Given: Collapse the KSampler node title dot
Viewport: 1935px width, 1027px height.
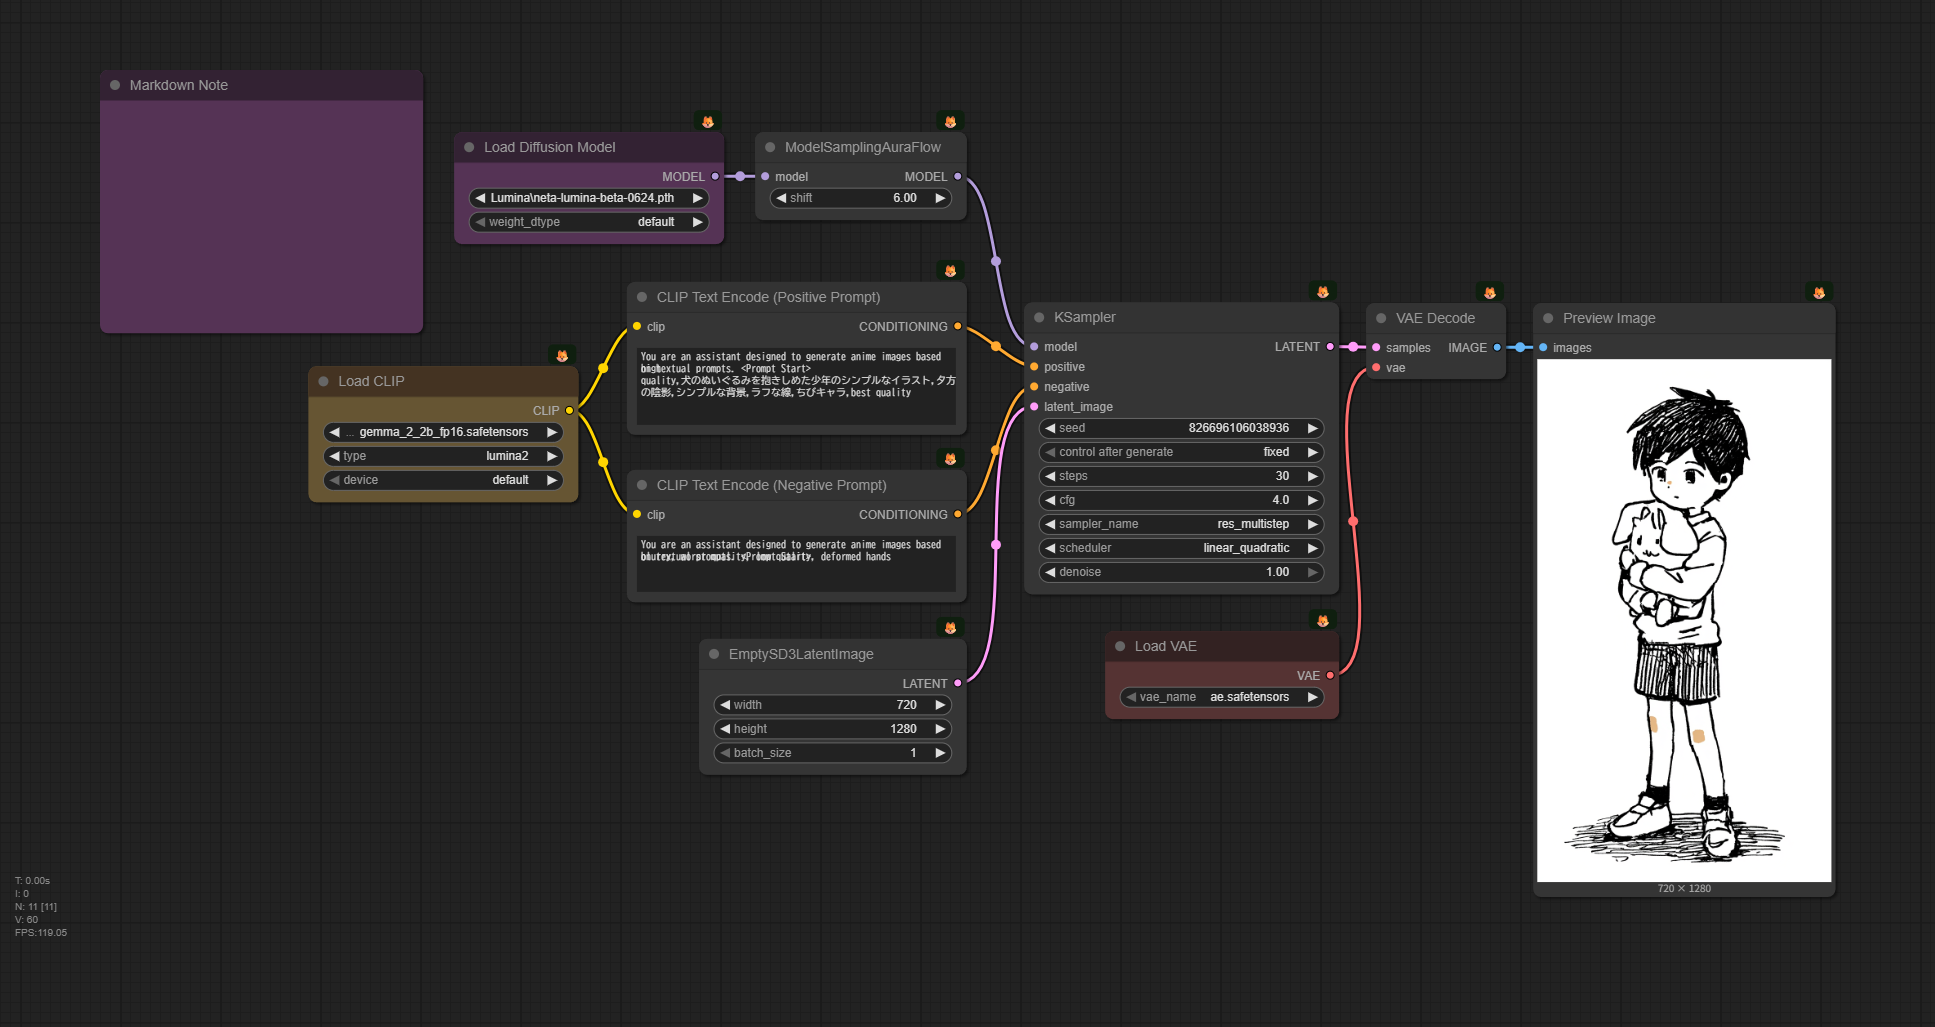Looking at the screenshot, I should point(1039,317).
